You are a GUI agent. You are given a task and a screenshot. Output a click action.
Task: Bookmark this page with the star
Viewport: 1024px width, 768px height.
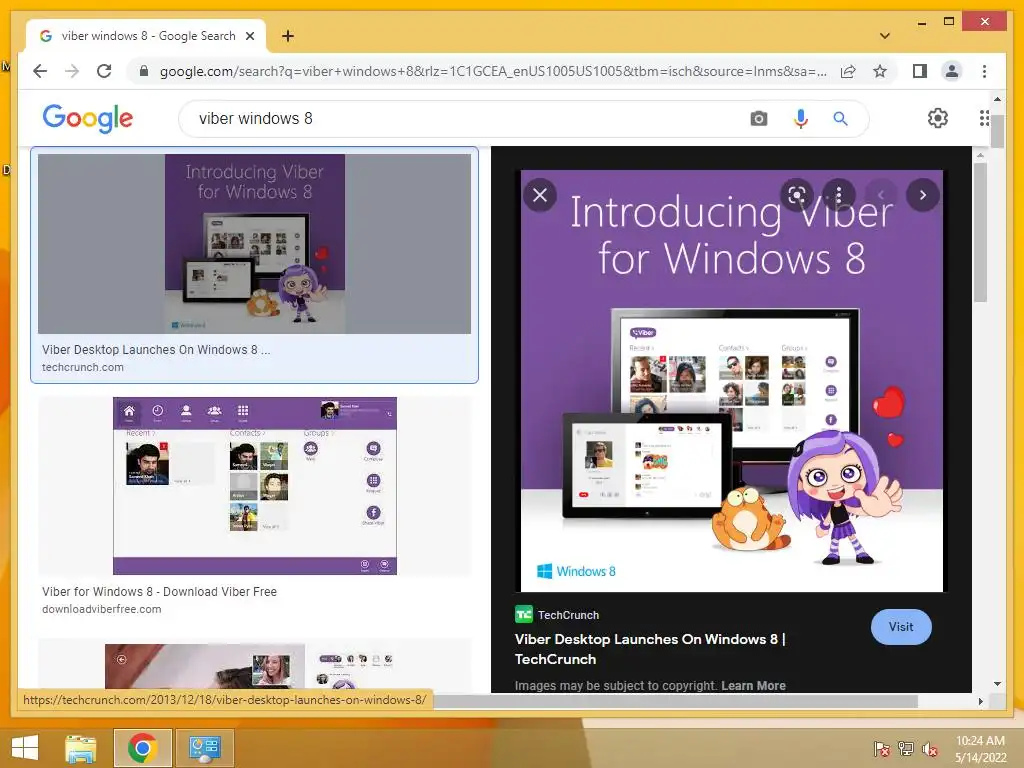point(880,71)
